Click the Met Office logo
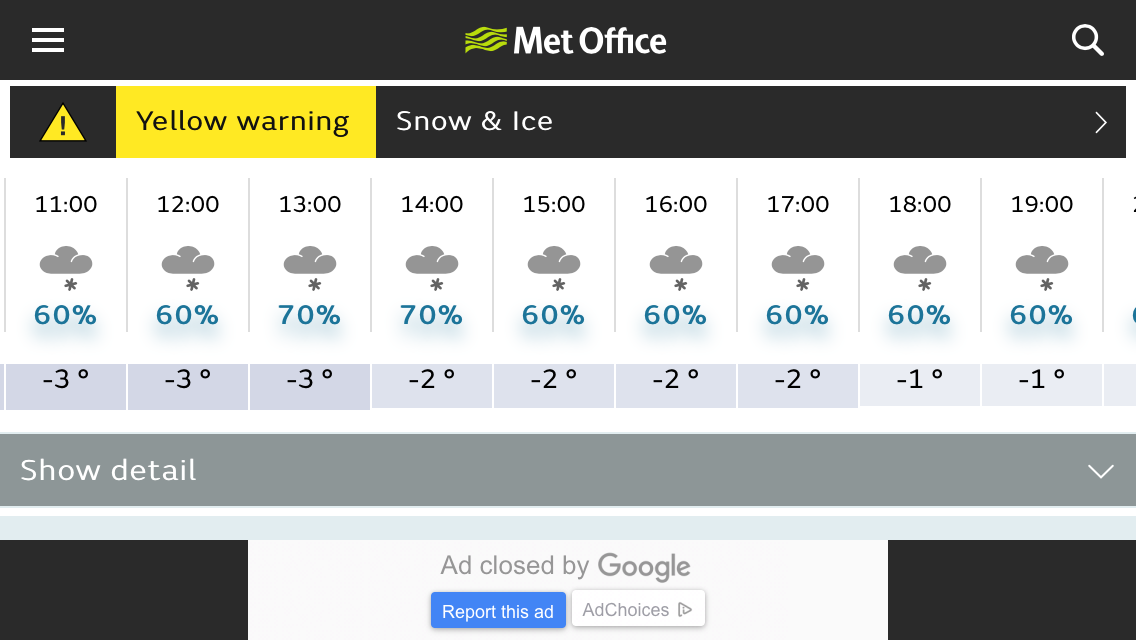 [565, 41]
